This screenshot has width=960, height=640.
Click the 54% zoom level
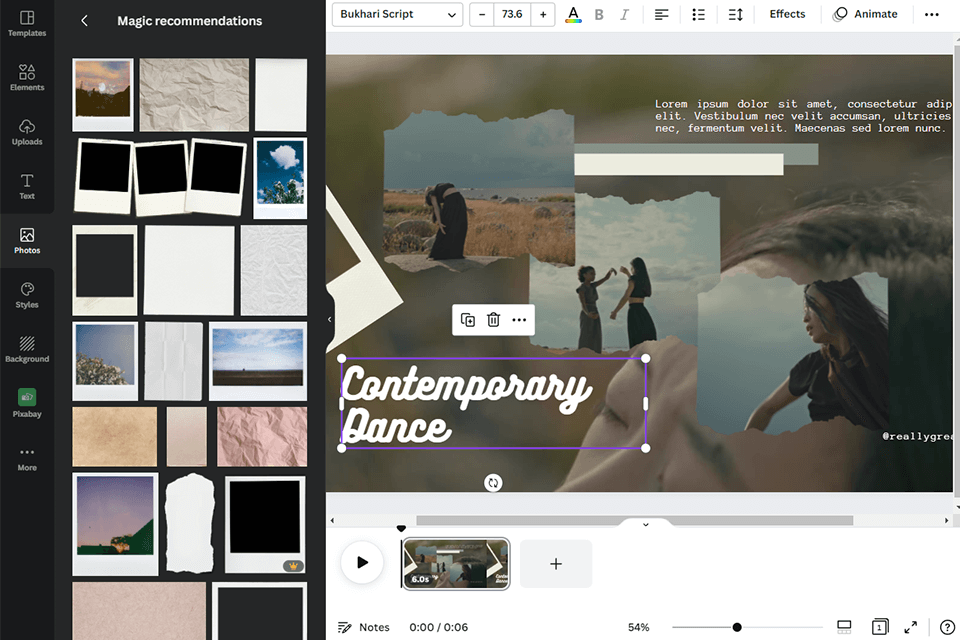point(639,627)
